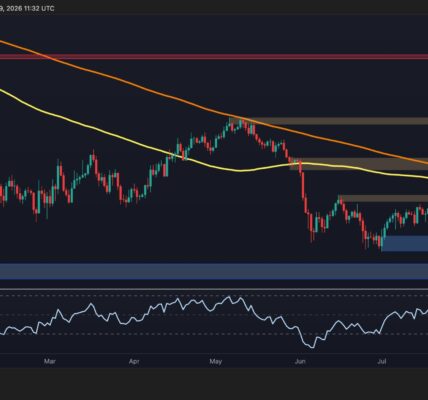The height and width of the screenshot is (400, 428).
Task: Click the lowest brown resistance zone
Action: [383, 198]
